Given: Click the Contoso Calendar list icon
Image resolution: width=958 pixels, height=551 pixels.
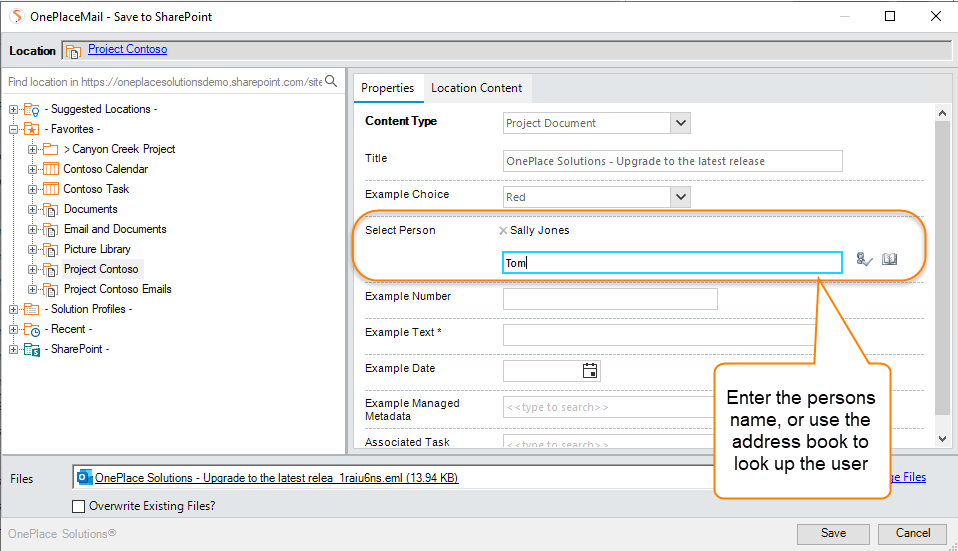Looking at the screenshot, I should coord(50,169).
